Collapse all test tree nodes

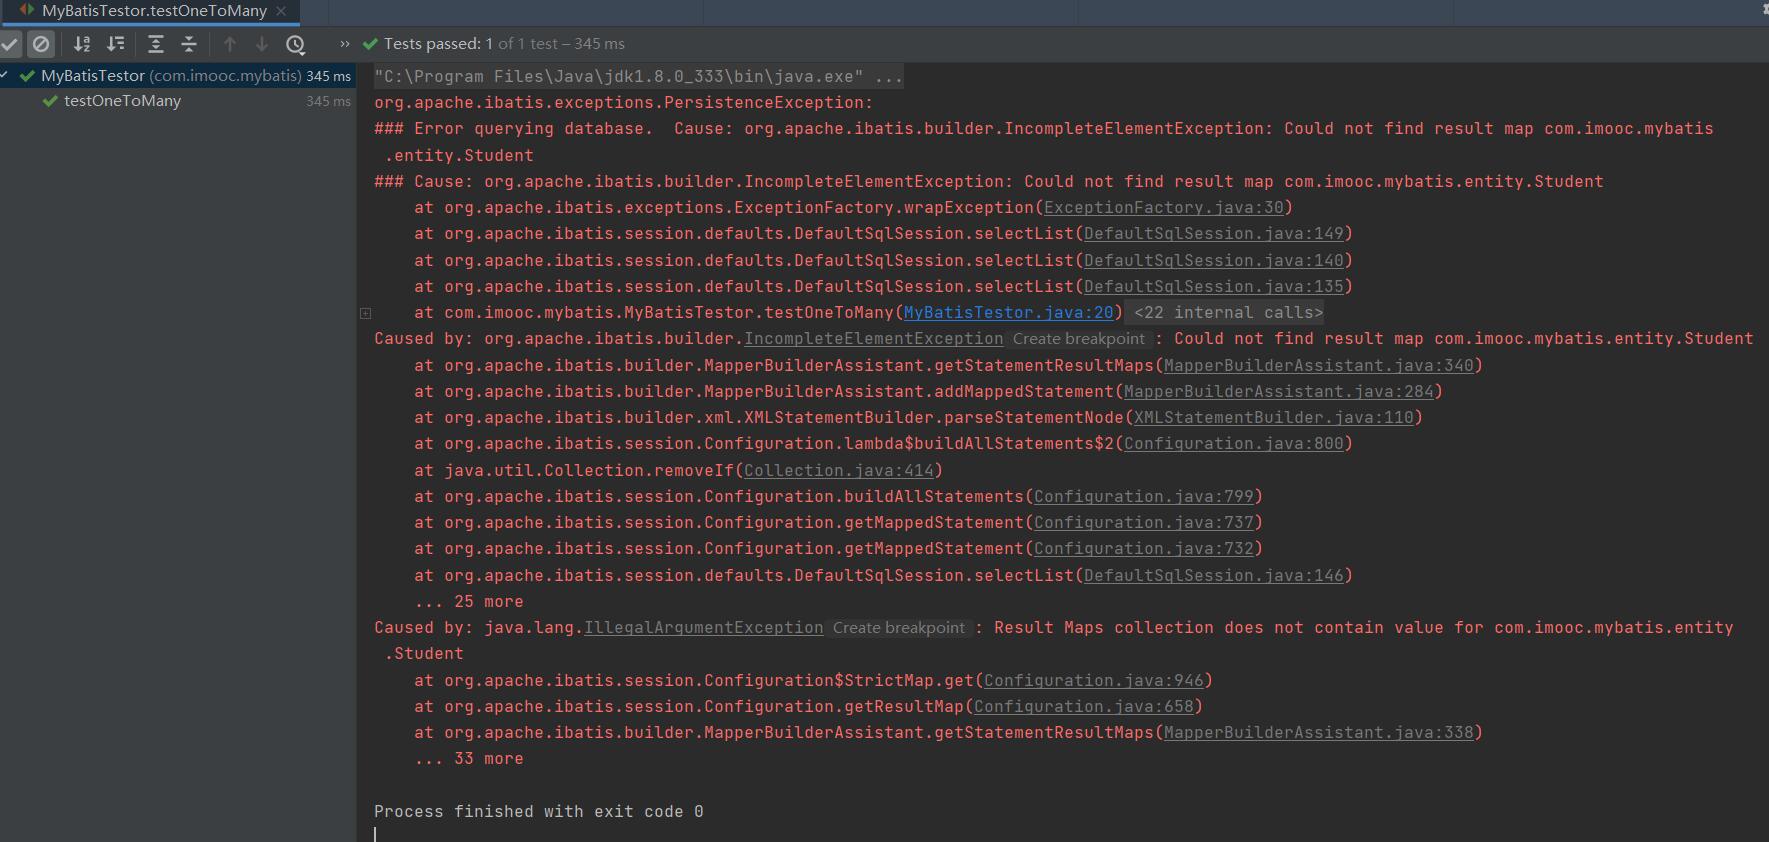pyautogui.click(x=189, y=44)
